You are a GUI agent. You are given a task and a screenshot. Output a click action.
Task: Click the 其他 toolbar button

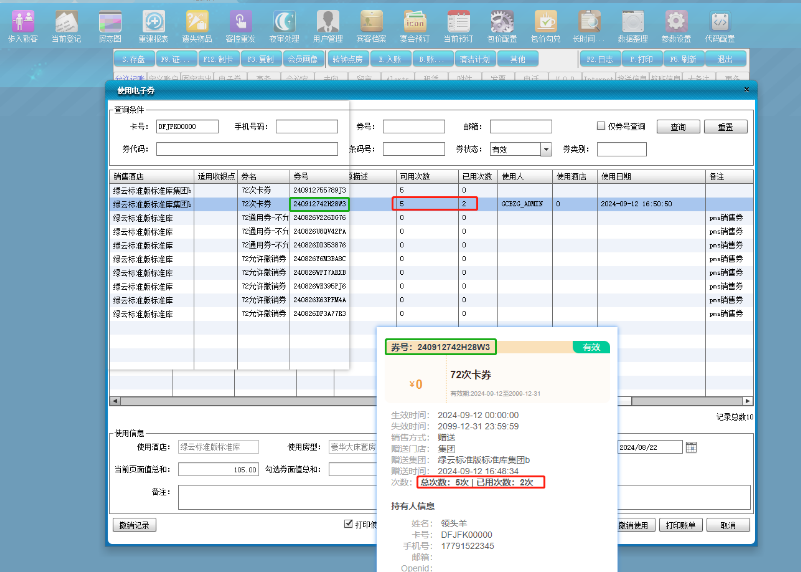tap(517, 59)
